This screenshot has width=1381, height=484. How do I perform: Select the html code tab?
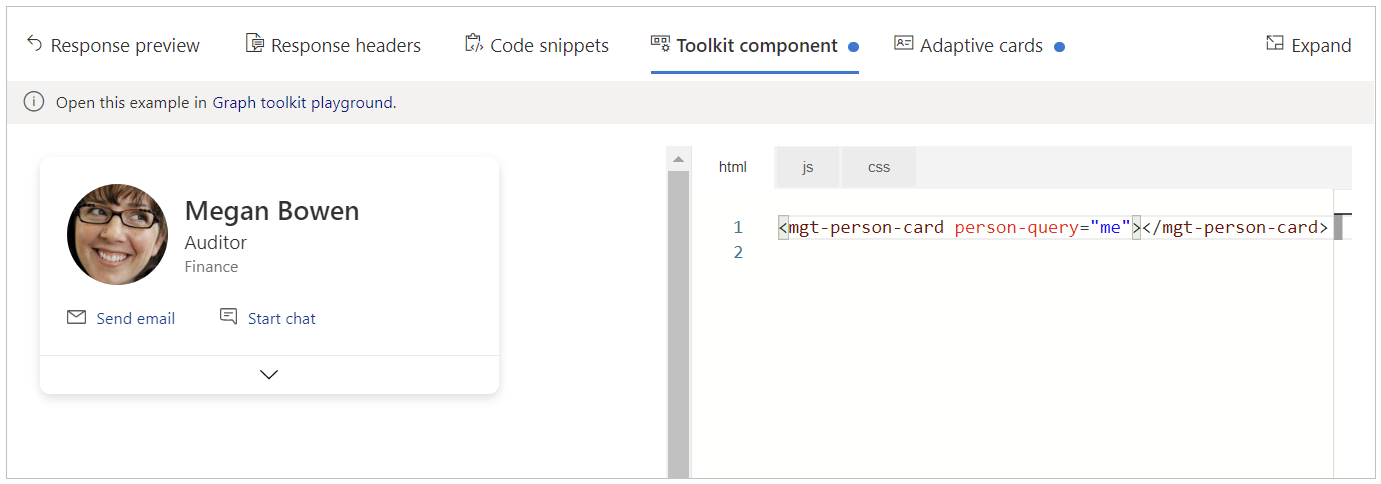pos(732,167)
